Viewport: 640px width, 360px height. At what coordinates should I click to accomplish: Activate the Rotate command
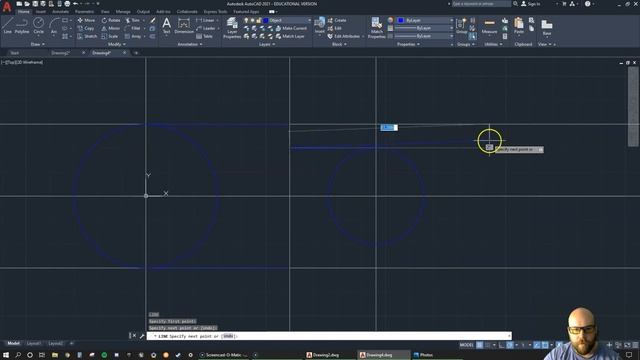point(111,20)
